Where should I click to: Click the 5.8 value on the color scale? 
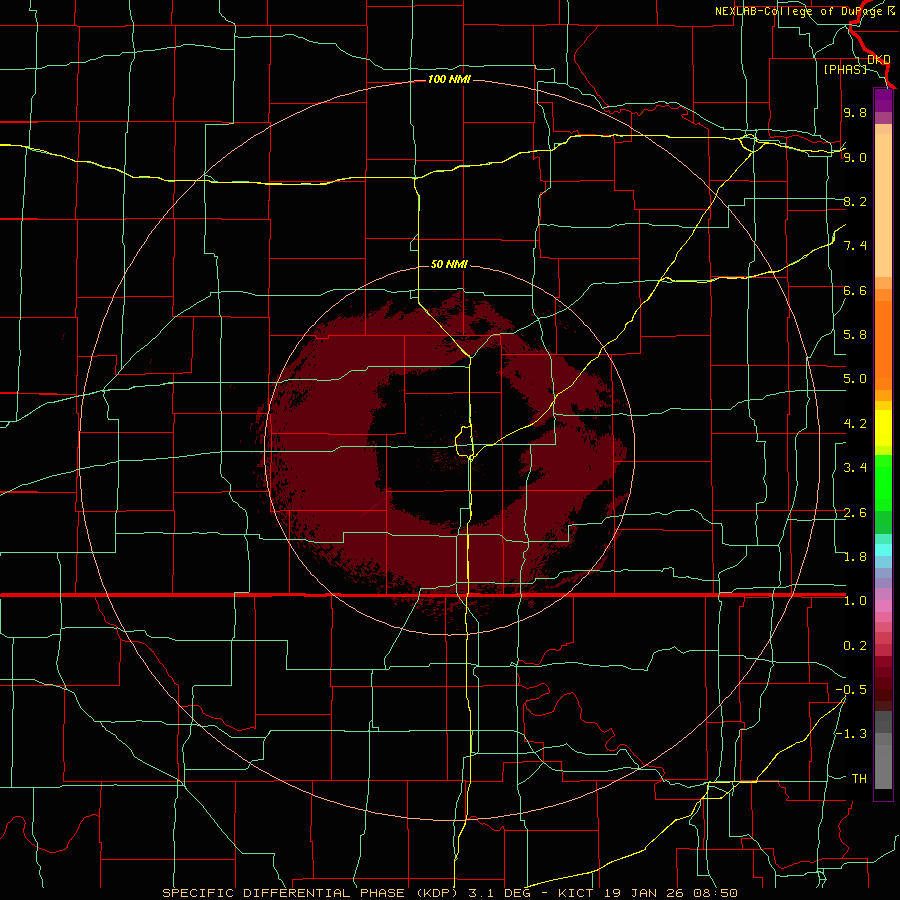coord(855,335)
